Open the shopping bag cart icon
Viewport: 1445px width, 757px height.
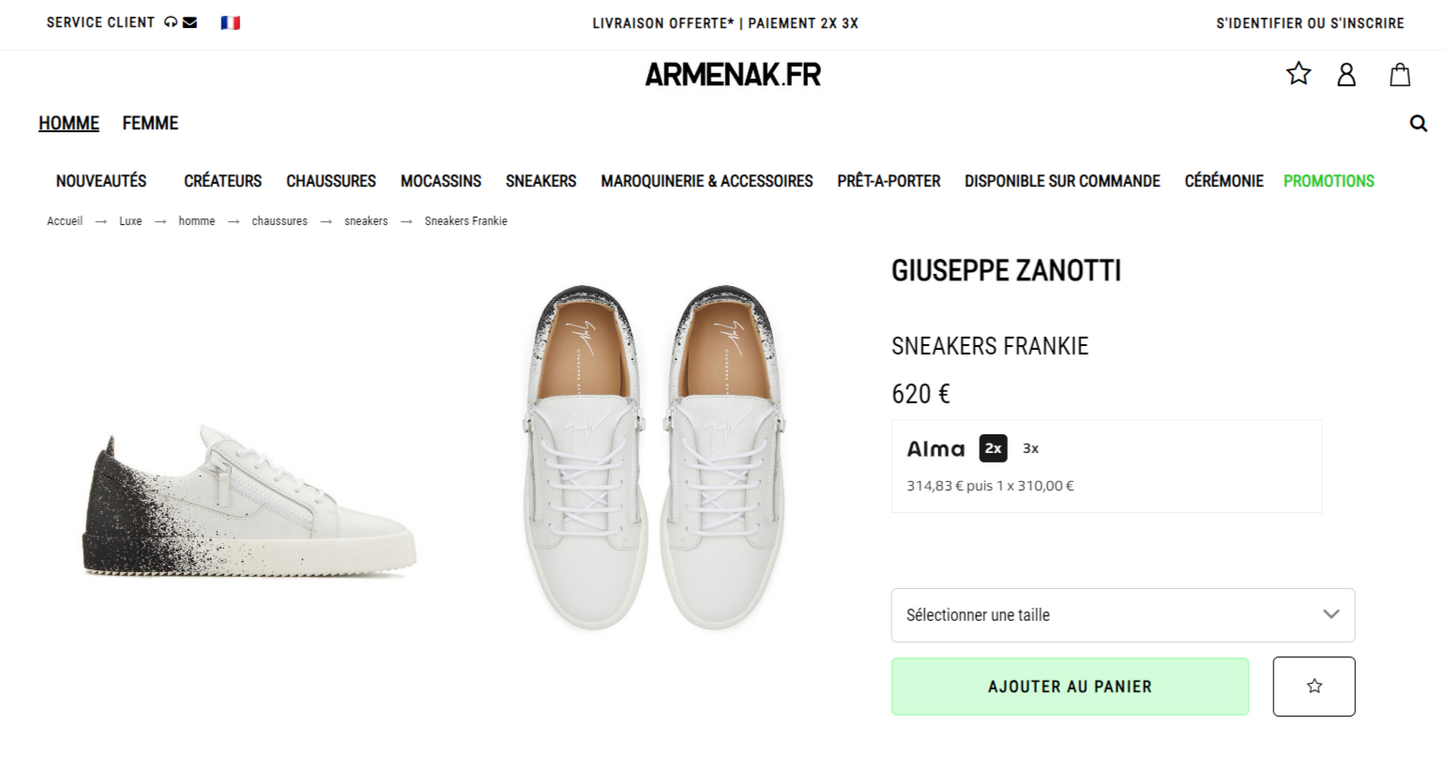[1400, 74]
